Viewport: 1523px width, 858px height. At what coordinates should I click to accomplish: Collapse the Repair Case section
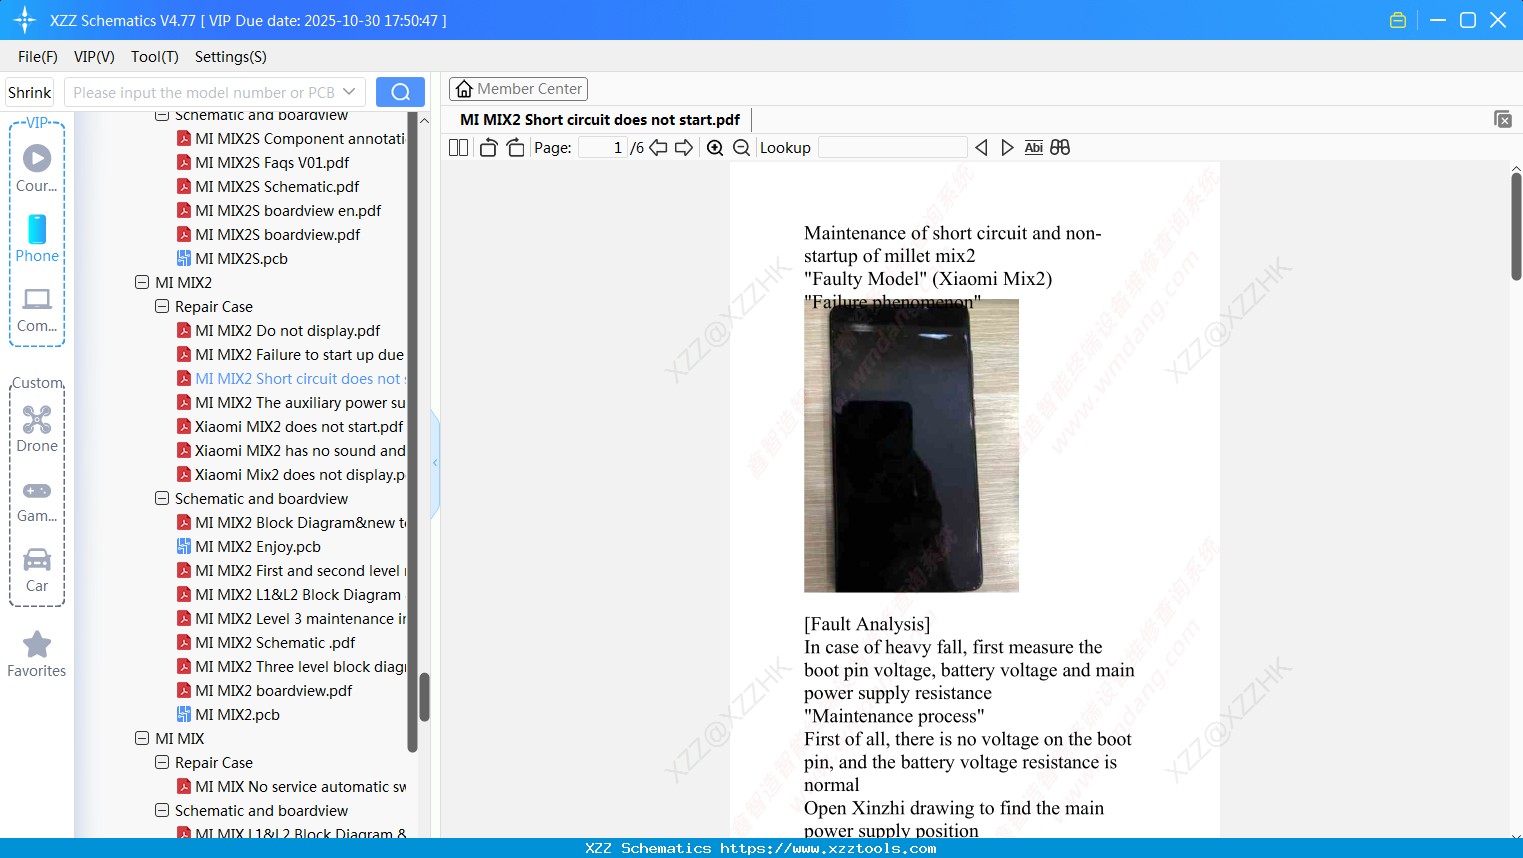[161, 306]
